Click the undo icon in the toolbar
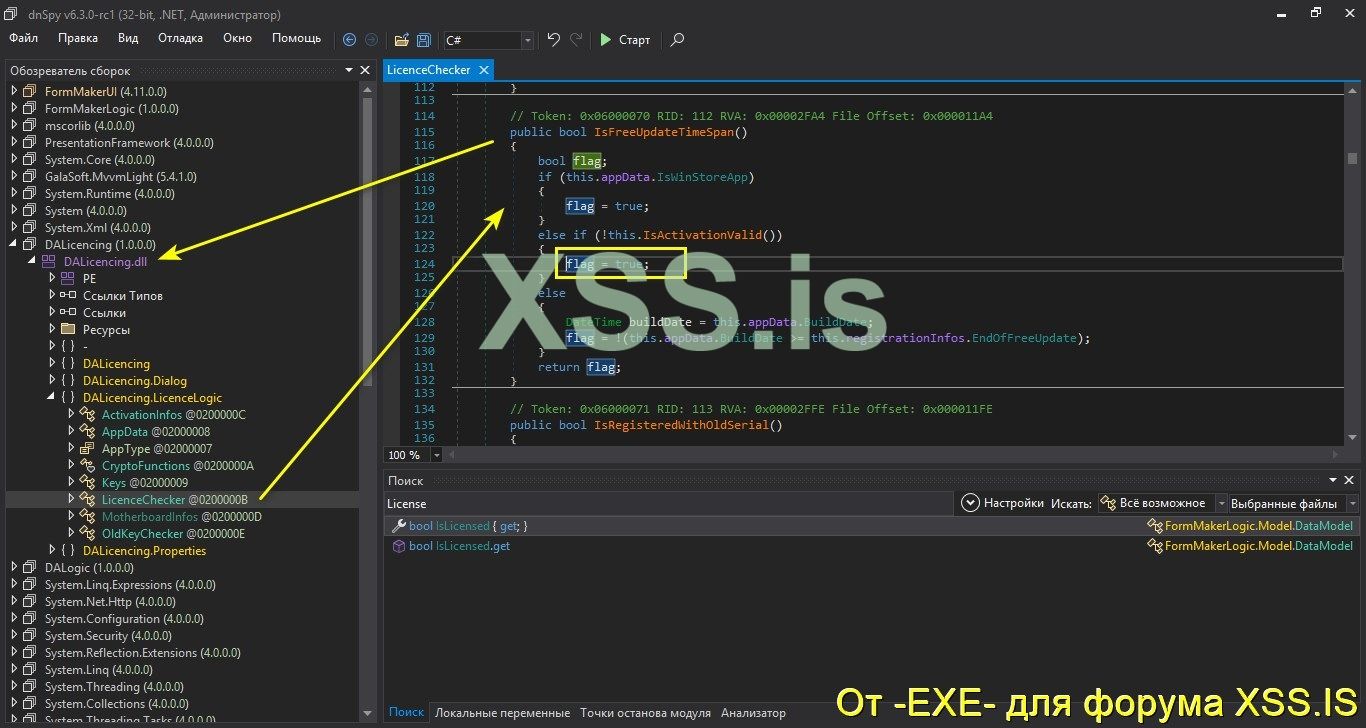The height and width of the screenshot is (728, 1366). point(553,40)
